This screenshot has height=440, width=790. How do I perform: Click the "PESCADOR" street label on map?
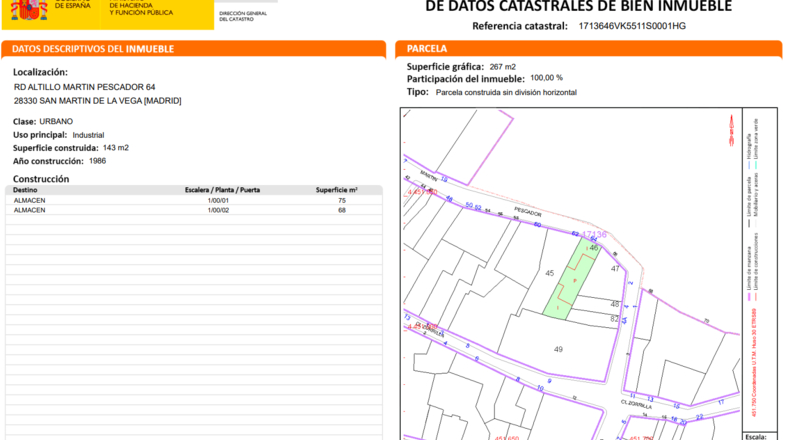click(528, 211)
